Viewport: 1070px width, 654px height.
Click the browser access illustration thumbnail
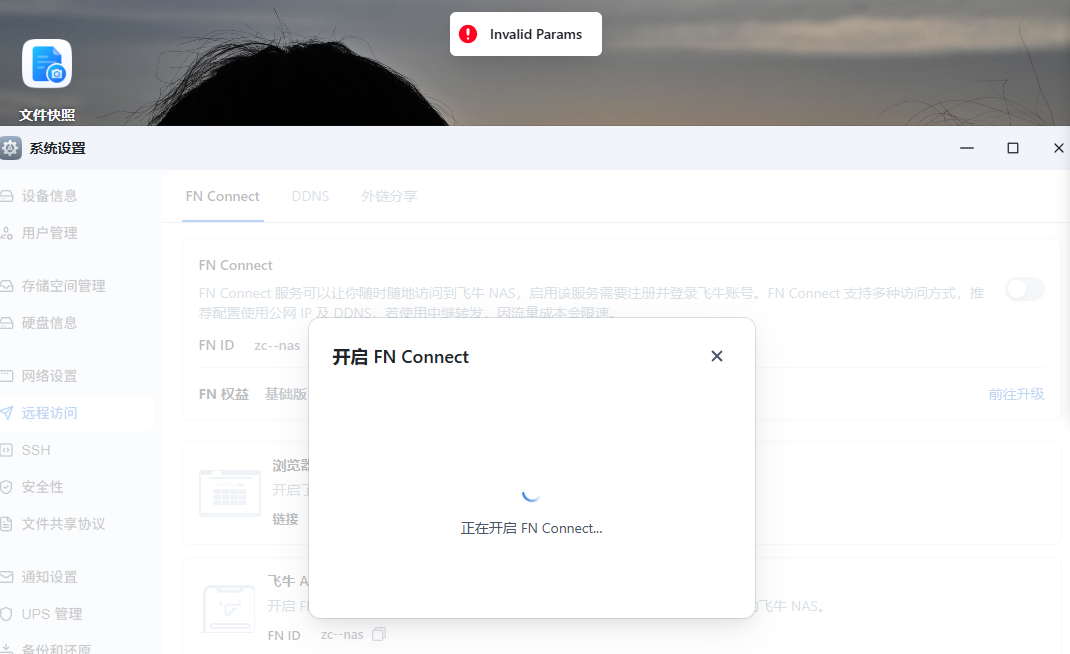[230, 493]
